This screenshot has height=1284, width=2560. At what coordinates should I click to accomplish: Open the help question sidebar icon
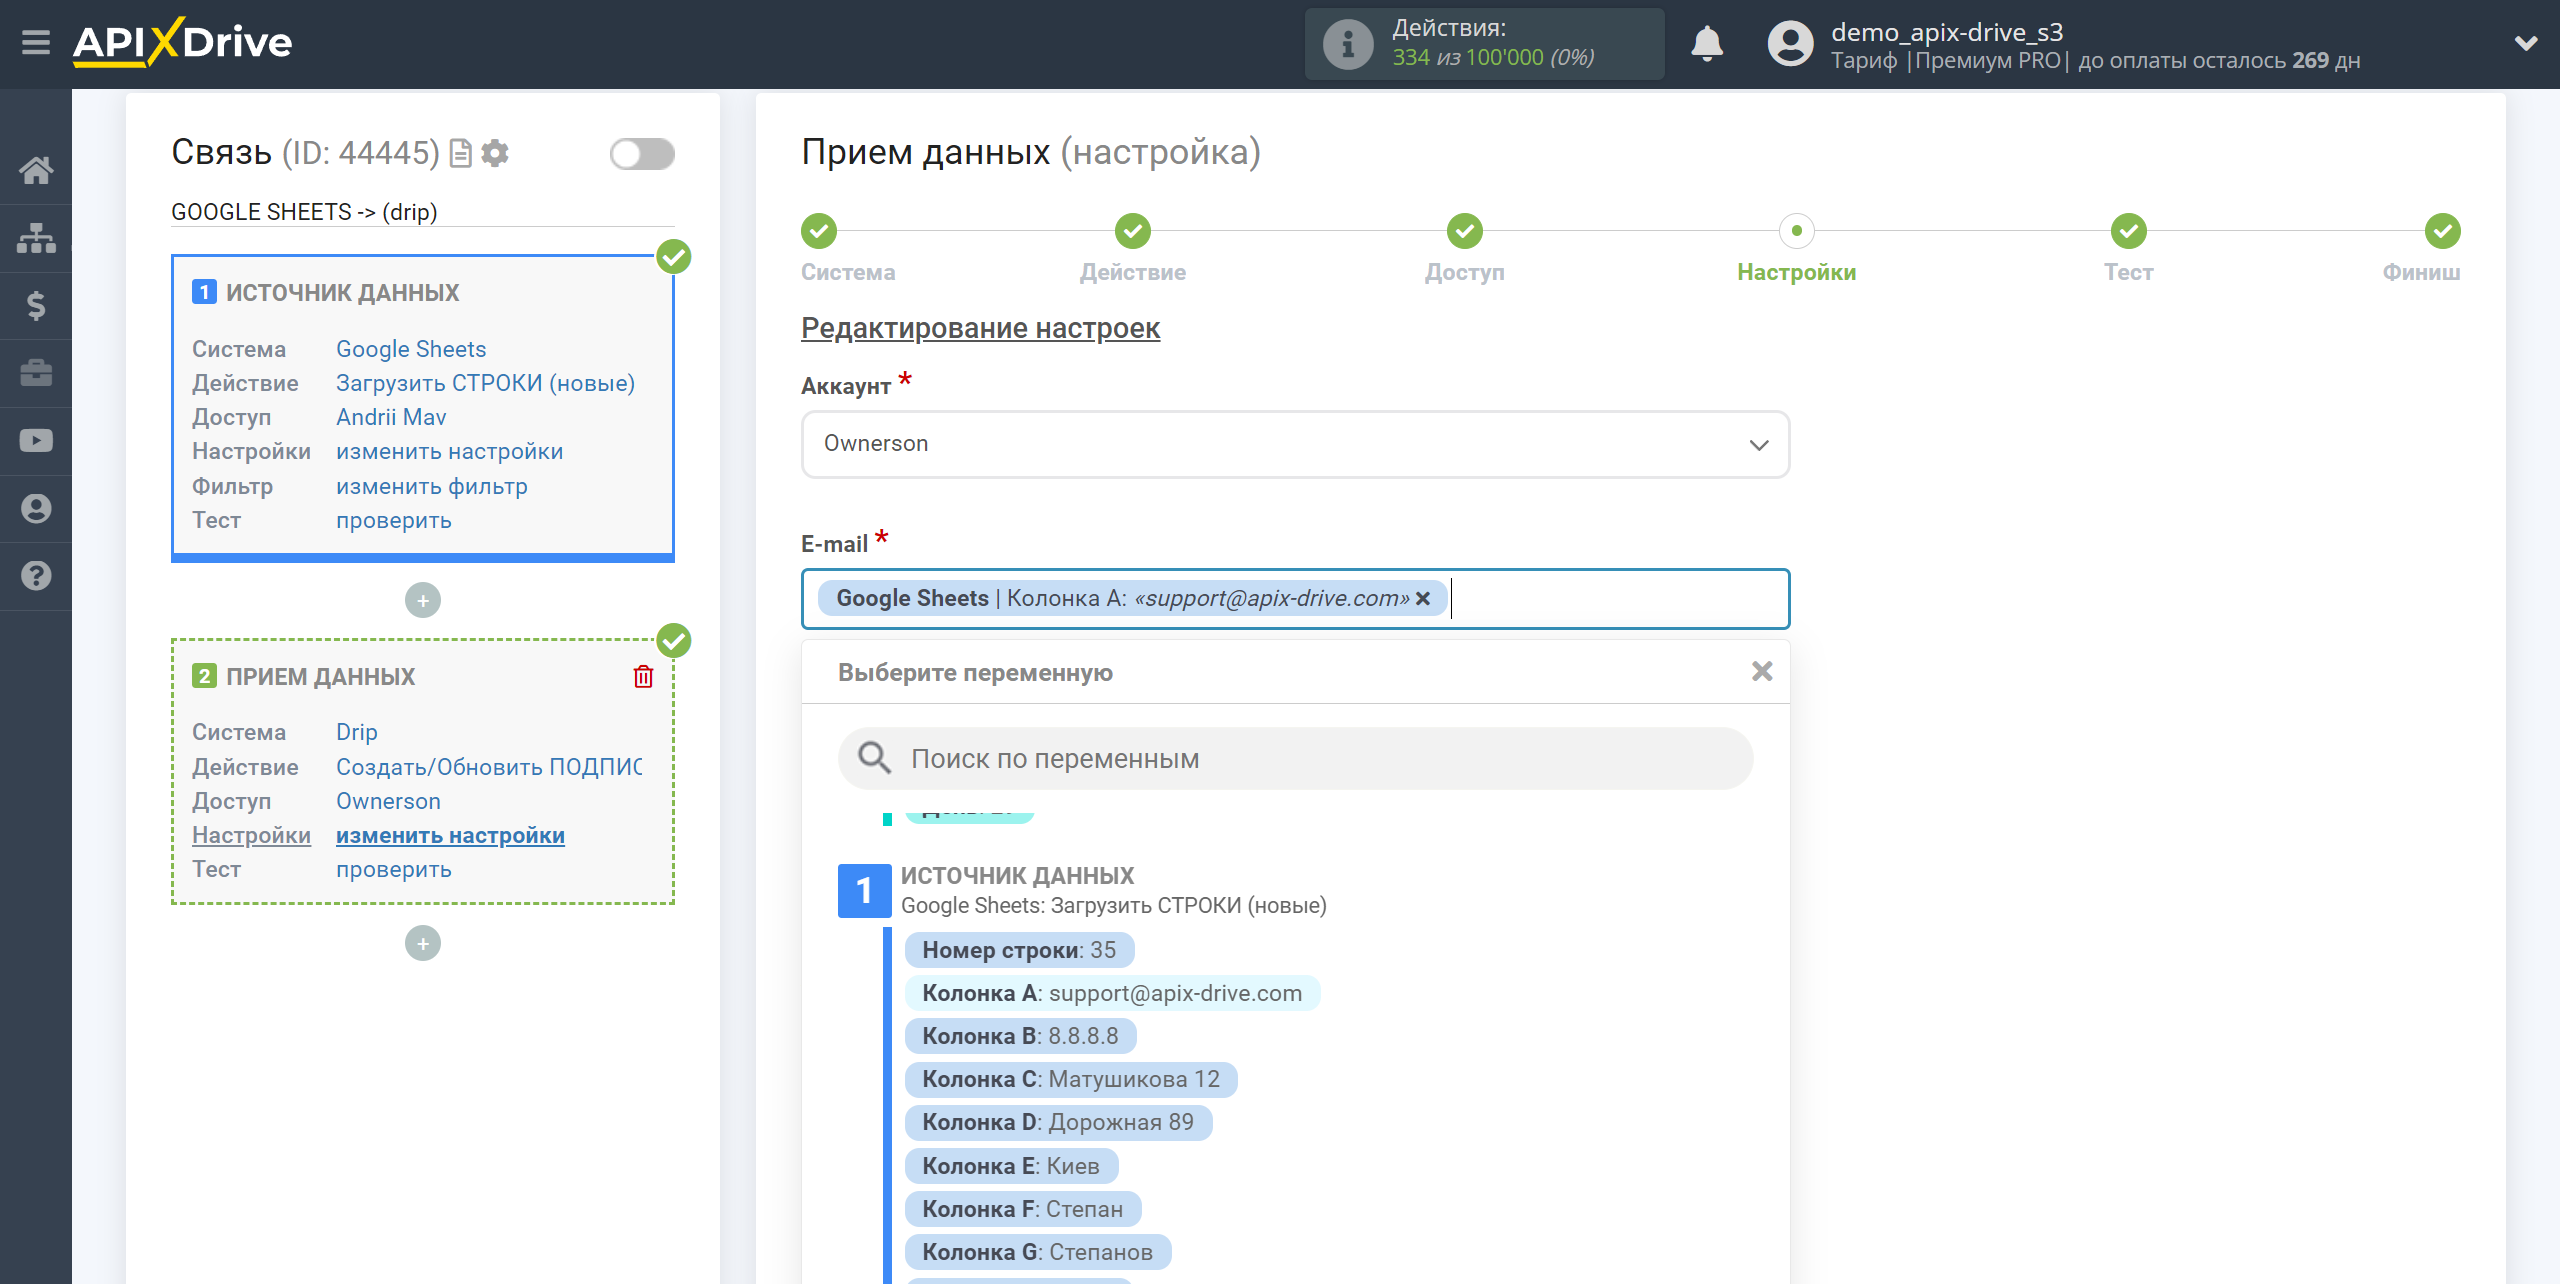[x=36, y=576]
